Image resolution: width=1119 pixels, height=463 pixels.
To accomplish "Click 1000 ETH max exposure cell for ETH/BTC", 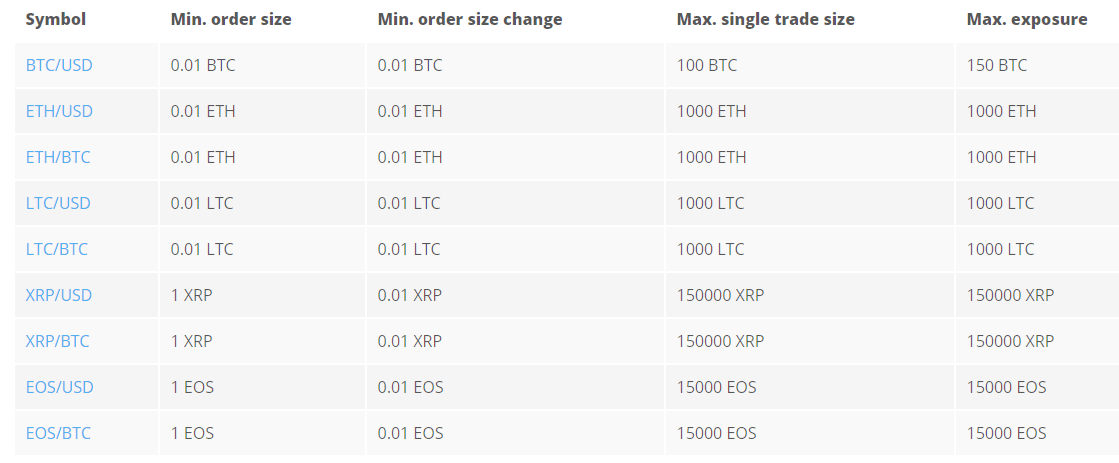I will coord(1001,157).
